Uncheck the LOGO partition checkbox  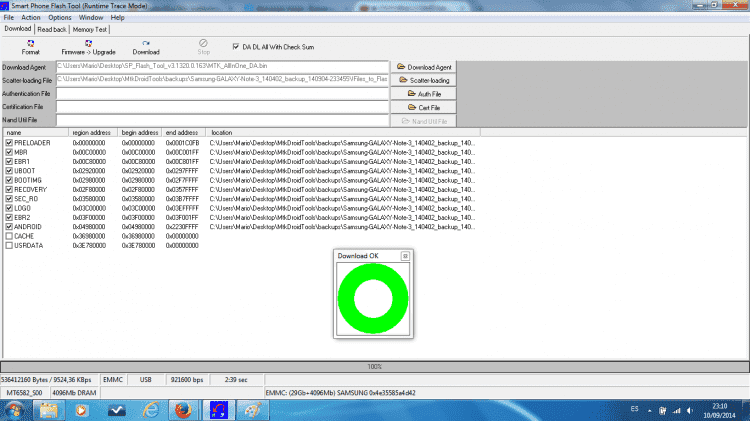(9, 208)
